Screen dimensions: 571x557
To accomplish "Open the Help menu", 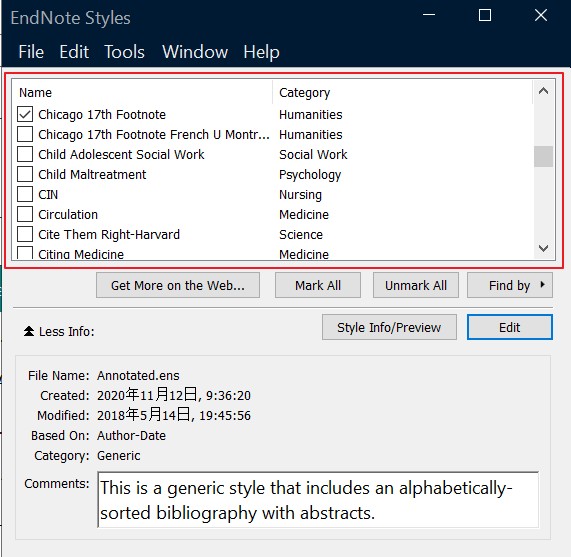I will 261,52.
